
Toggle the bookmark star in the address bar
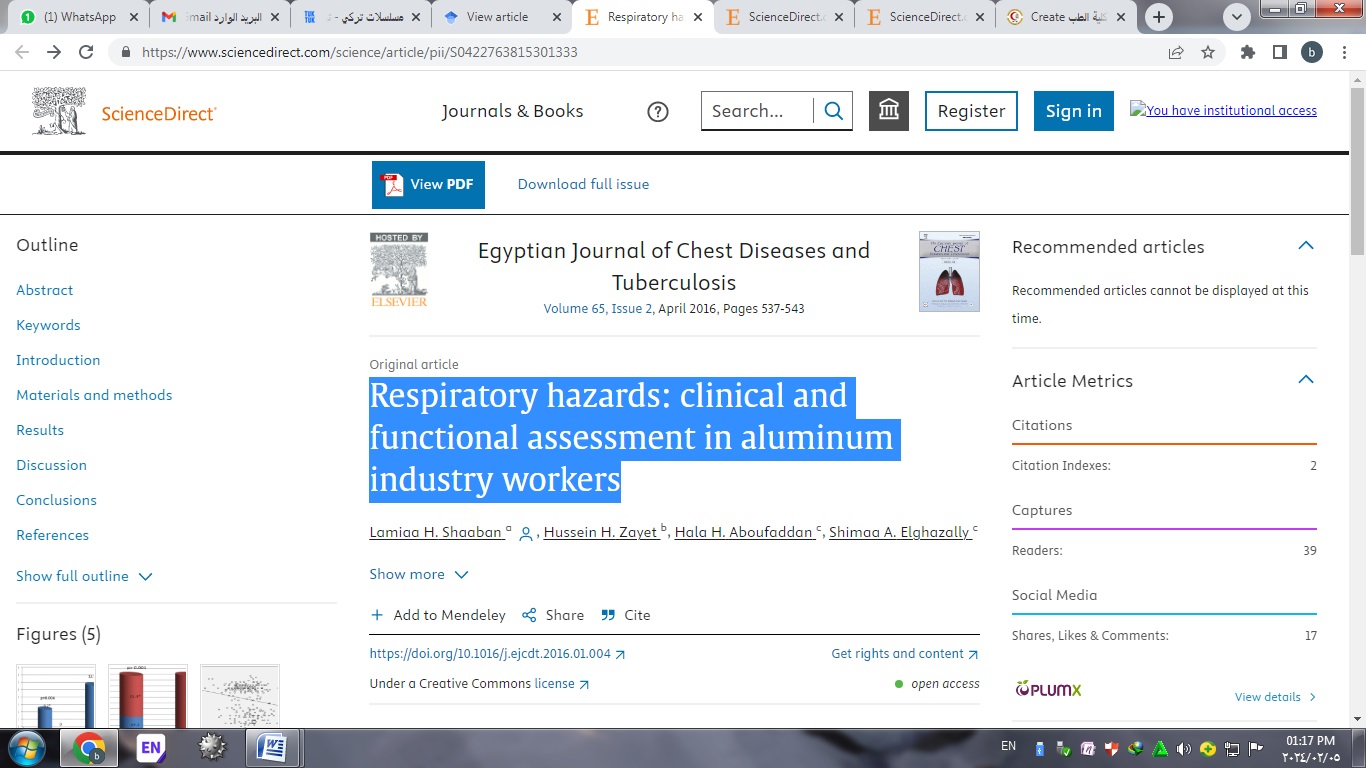coord(1208,52)
